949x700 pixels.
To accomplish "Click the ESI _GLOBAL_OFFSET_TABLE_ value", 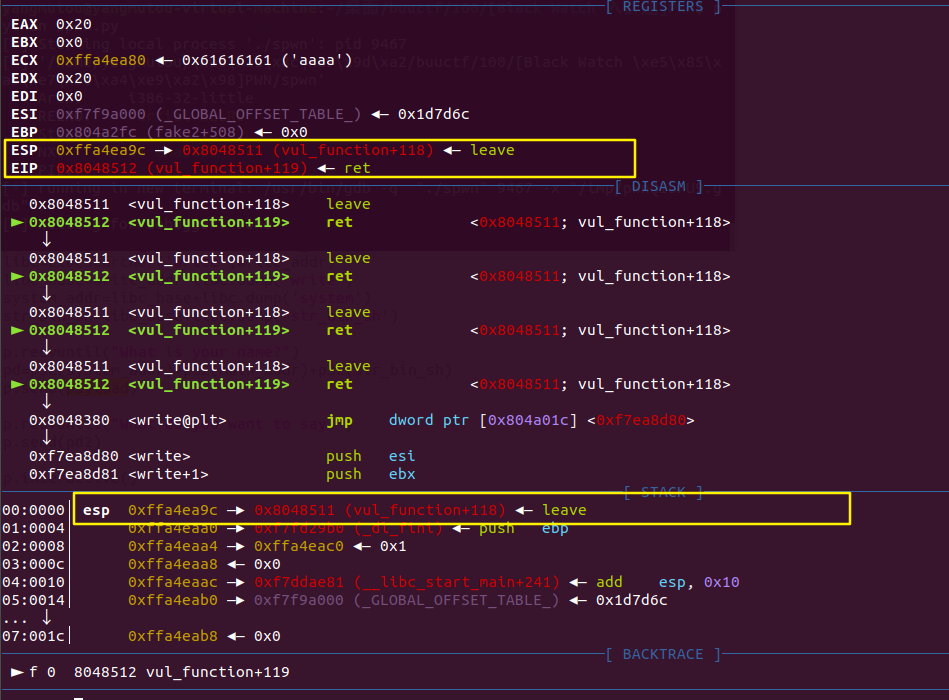I will coord(208,114).
